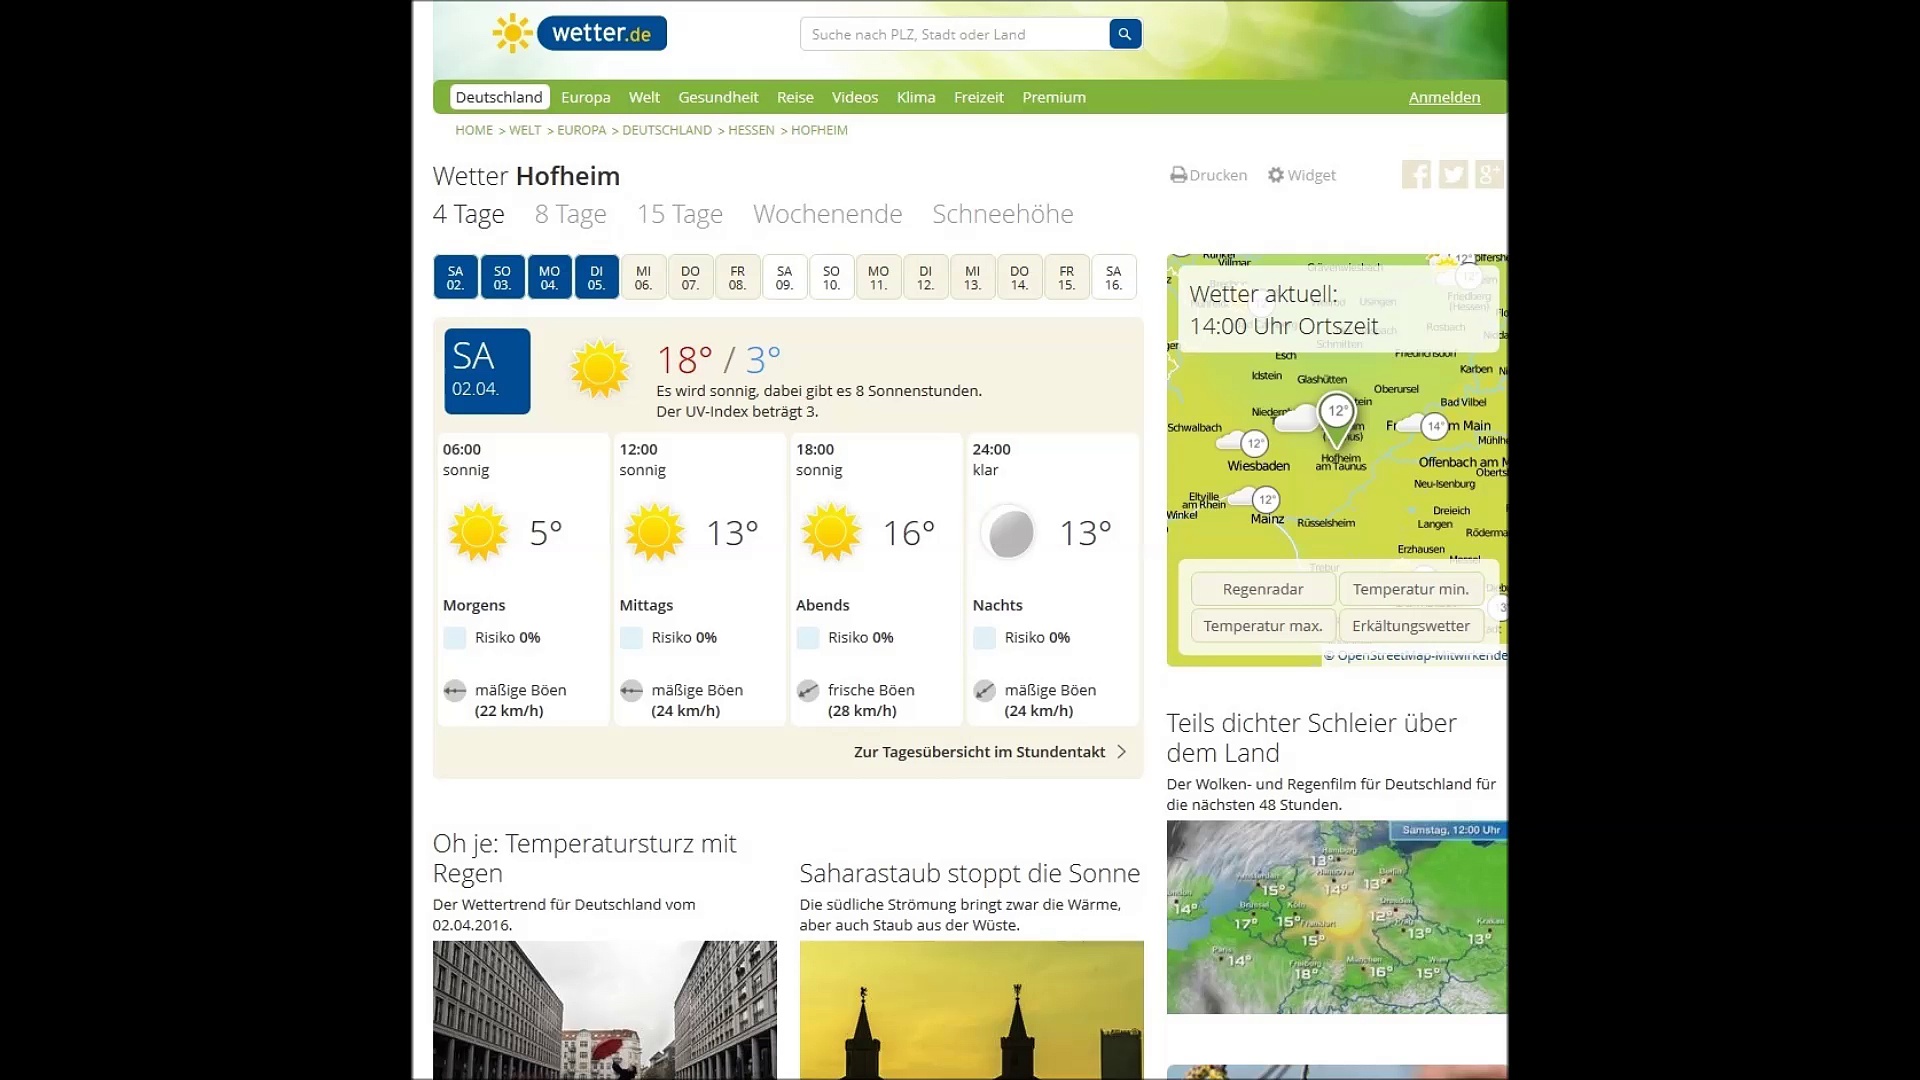This screenshot has width=1920, height=1080.
Task: Focus the PLZ, Stadt oder Land search field
Action: 955,34
